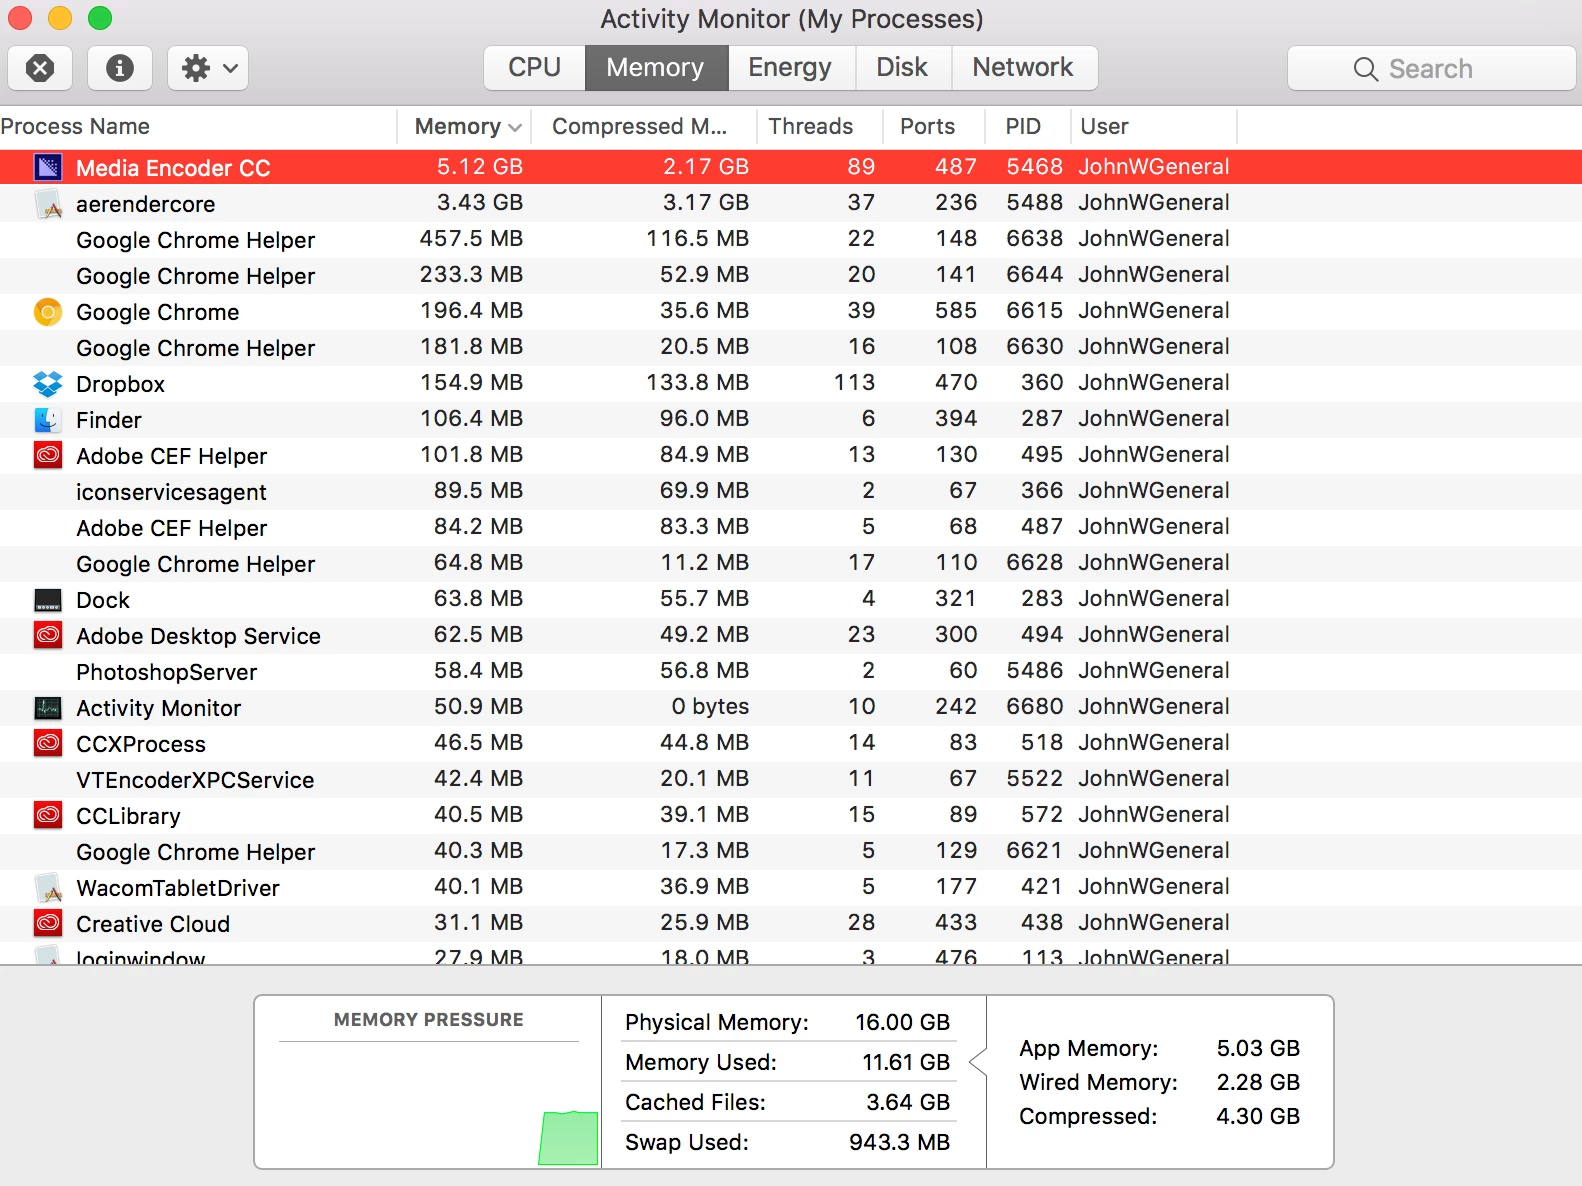Select Google Chrome Helper with PID 6638
The height and width of the screenshot is (1186, 1582).
point(791,240)
